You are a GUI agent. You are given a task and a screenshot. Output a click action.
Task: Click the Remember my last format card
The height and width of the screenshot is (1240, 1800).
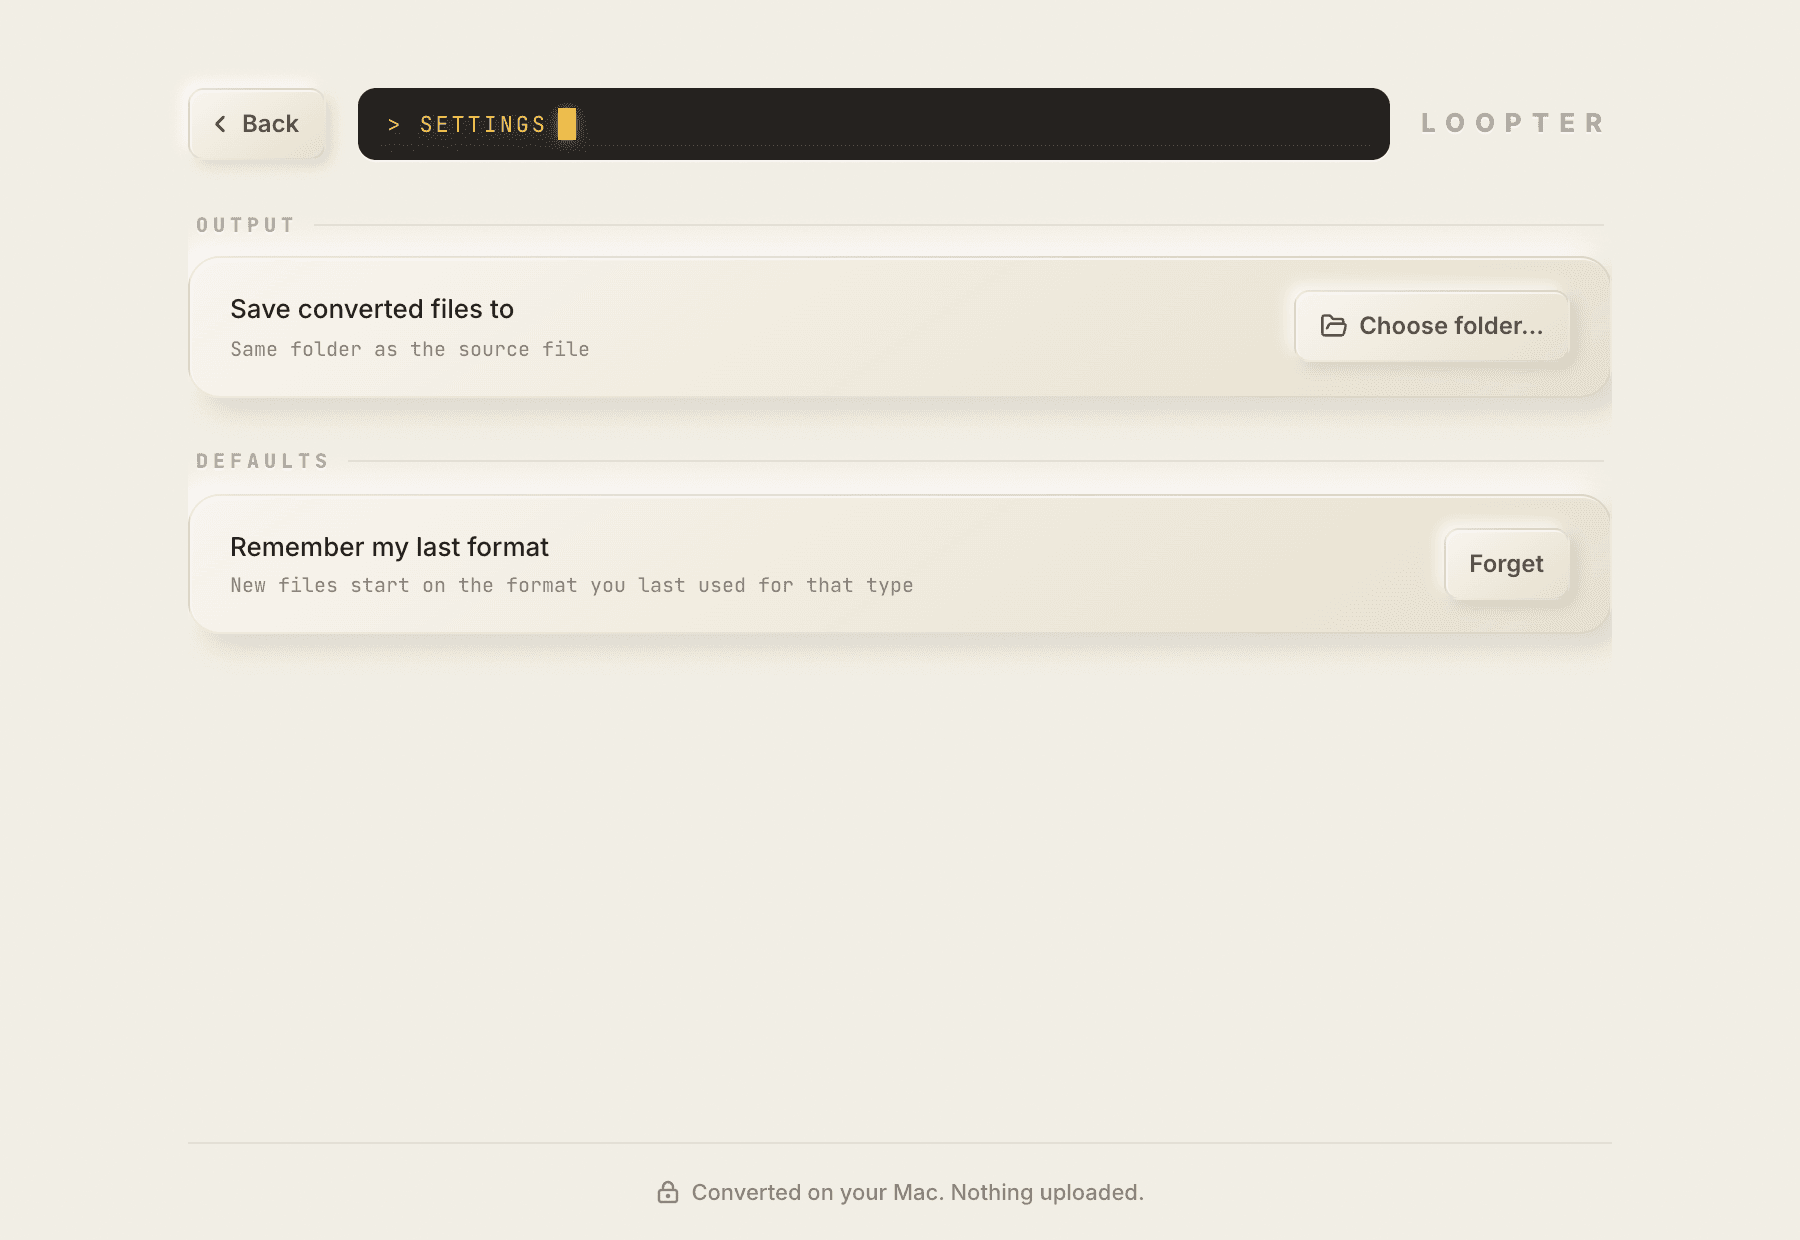[900, 564]
